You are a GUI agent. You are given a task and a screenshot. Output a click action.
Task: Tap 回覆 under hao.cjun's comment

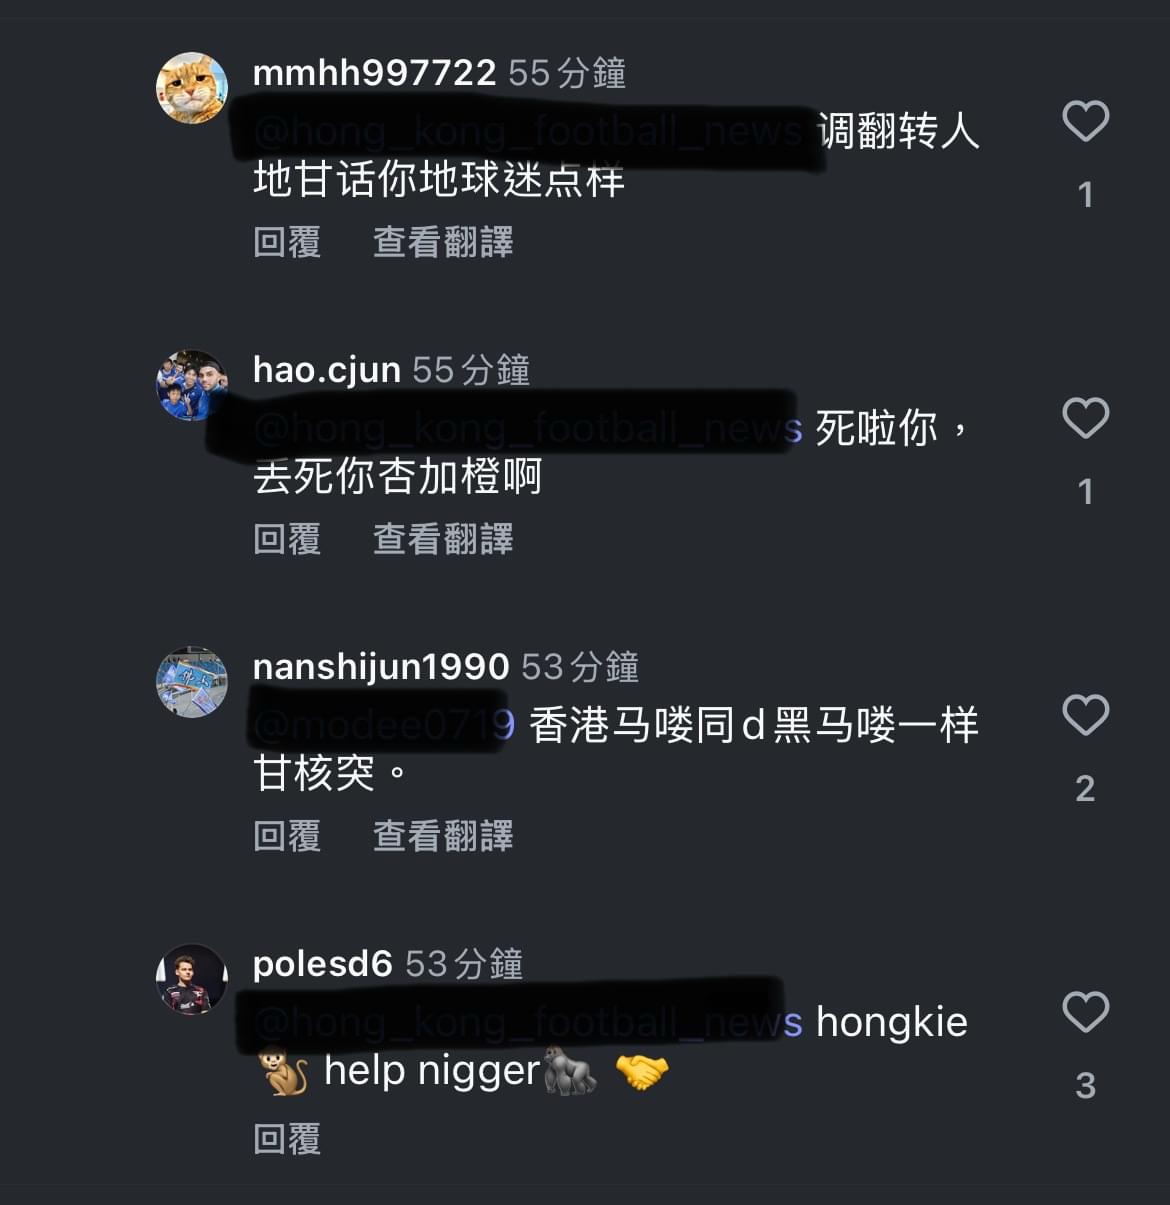coord(287,539)
